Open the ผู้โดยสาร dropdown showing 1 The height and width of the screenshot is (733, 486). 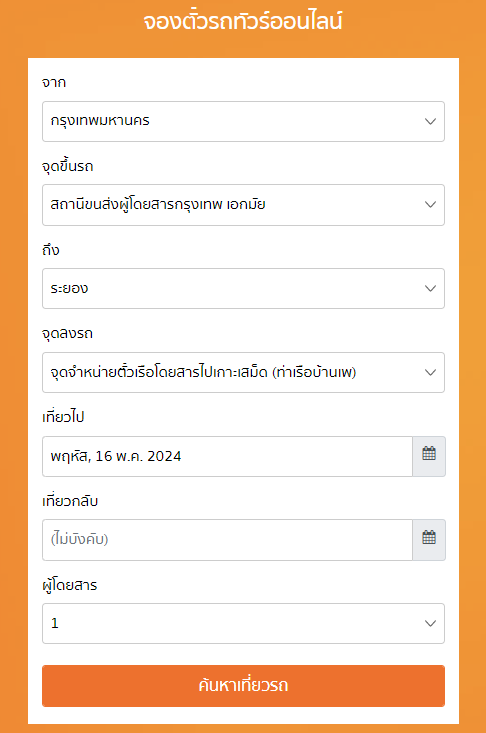point(243,624)
